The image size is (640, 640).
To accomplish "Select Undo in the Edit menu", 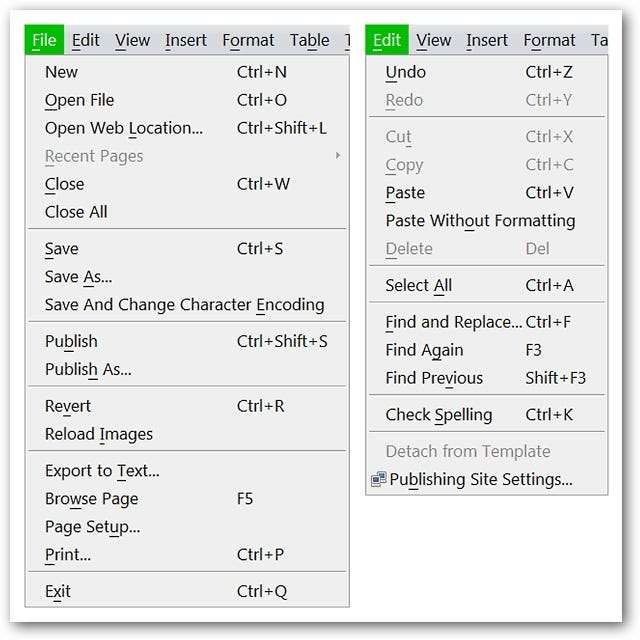I will [x=405, y=72].
